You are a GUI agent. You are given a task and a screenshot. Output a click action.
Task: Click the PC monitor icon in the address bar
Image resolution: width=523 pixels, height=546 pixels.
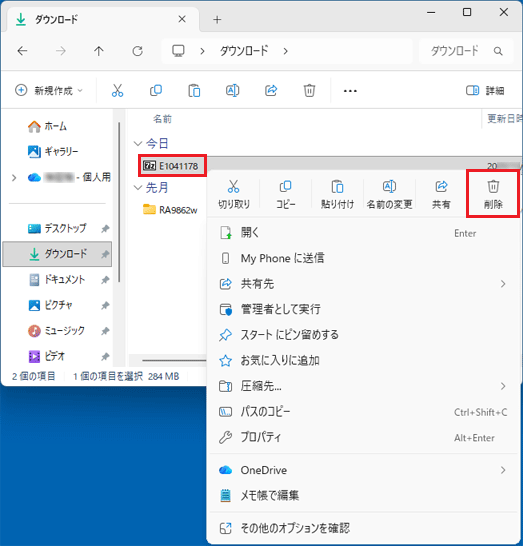(178, 51)
